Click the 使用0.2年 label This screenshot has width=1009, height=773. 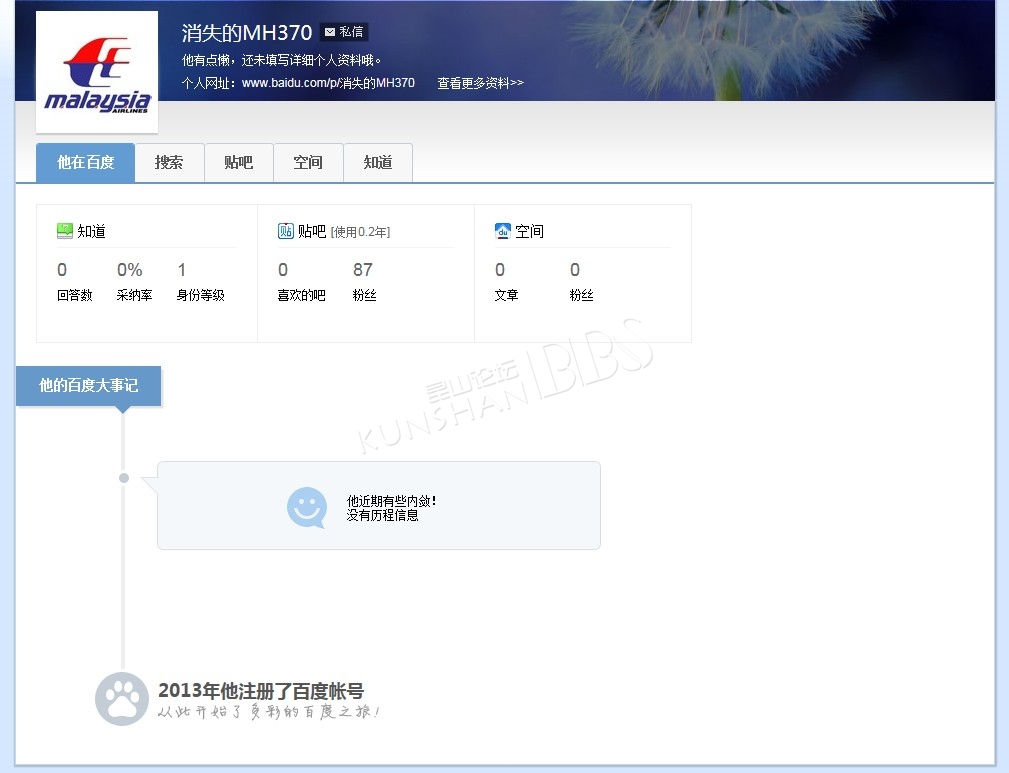(x=360, y=232)
